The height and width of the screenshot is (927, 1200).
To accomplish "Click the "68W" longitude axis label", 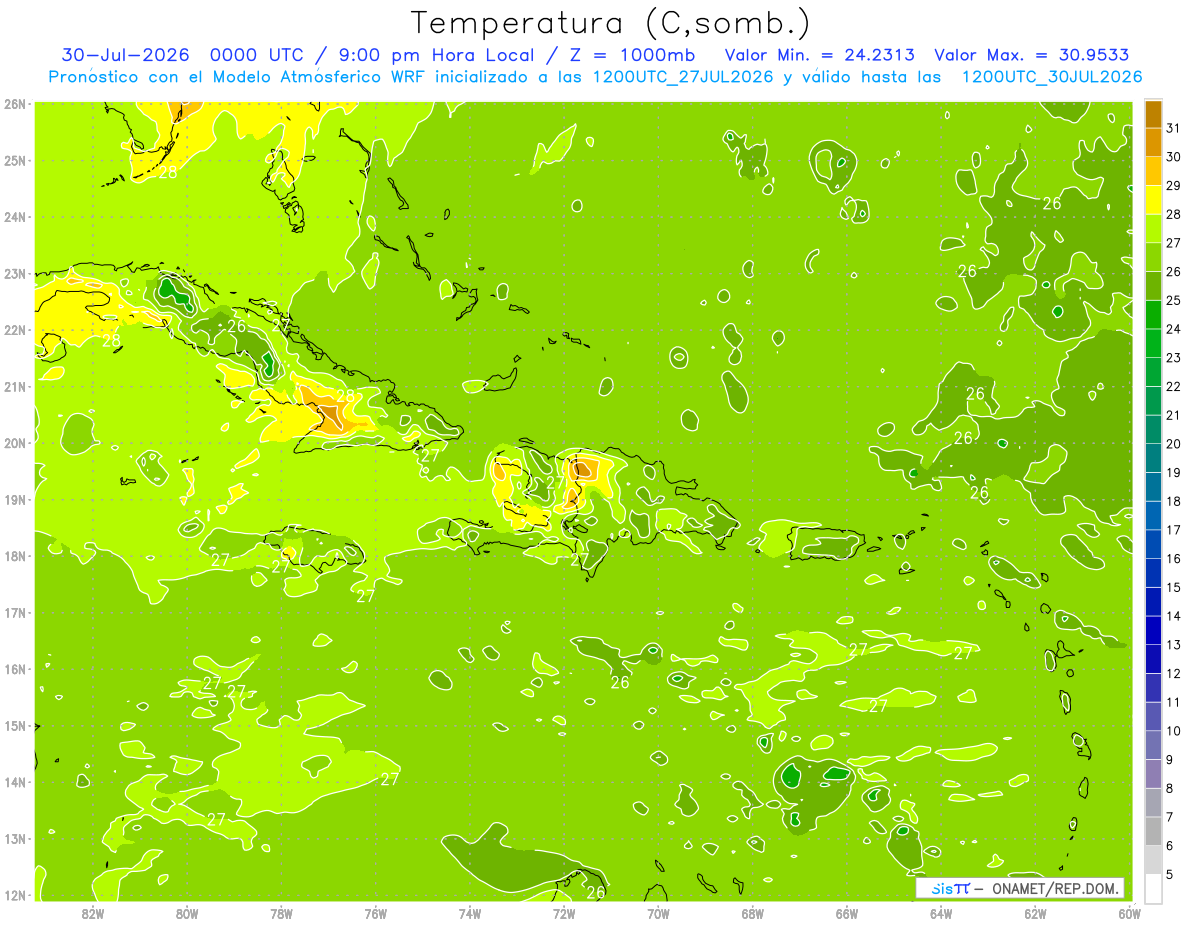I will click(x=753, y=913).
